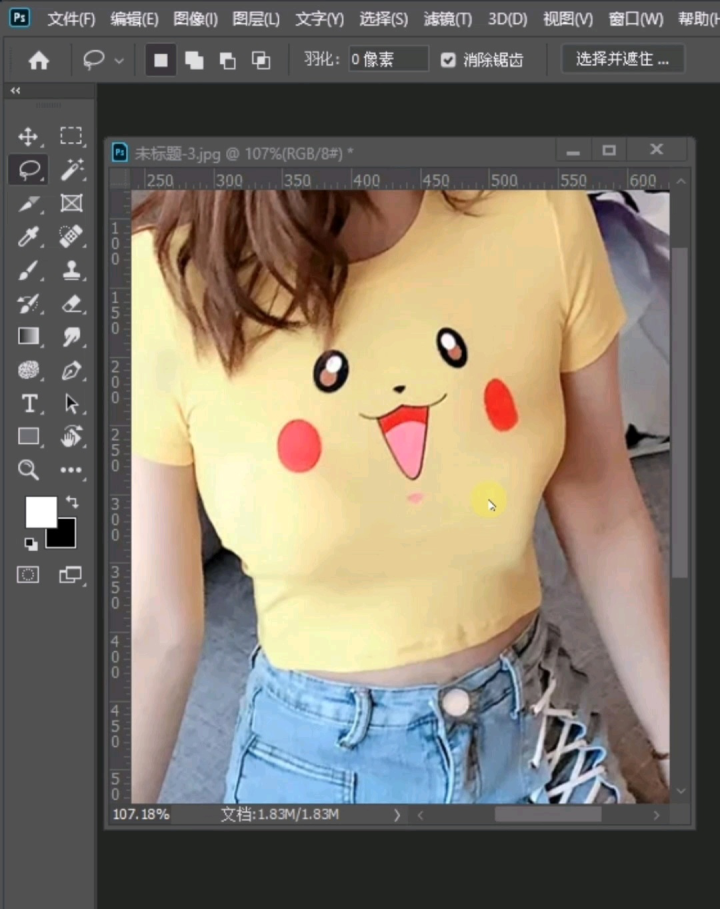Open the 文件(F) menu
This screenshot has height=909, width=720.
pos(71,19)
